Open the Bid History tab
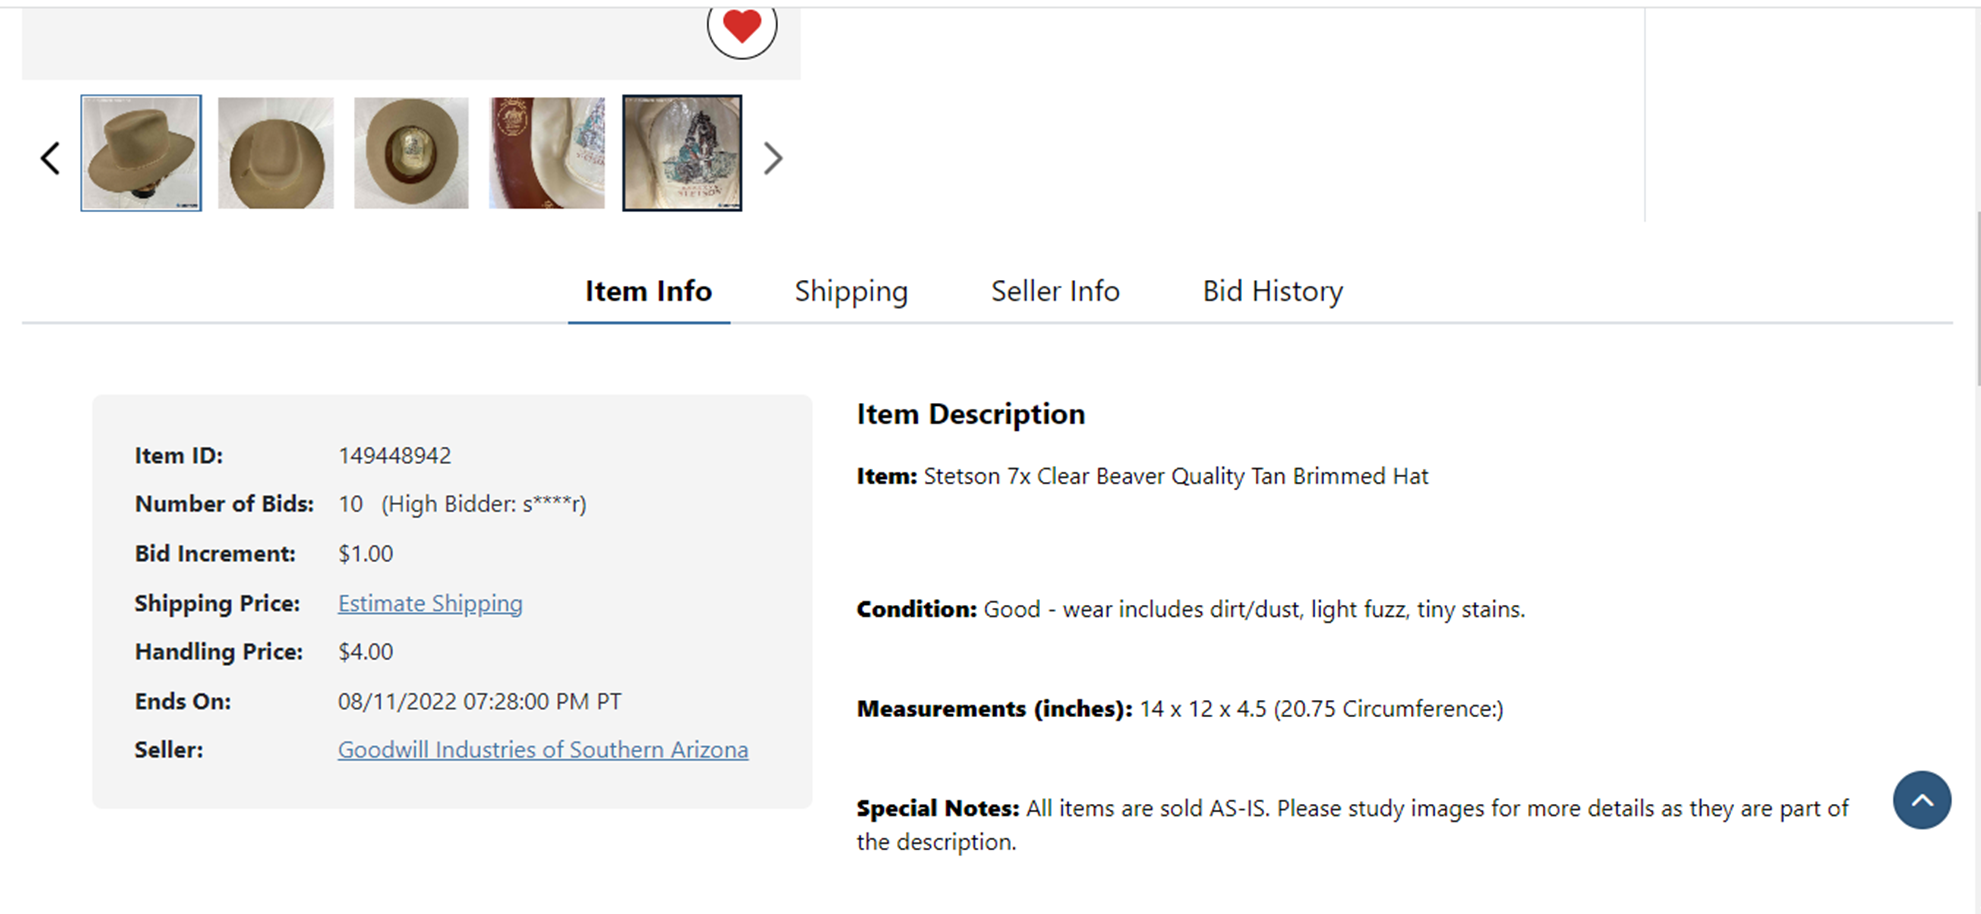The image size is (1981, 914). [x=1272, y=291]
